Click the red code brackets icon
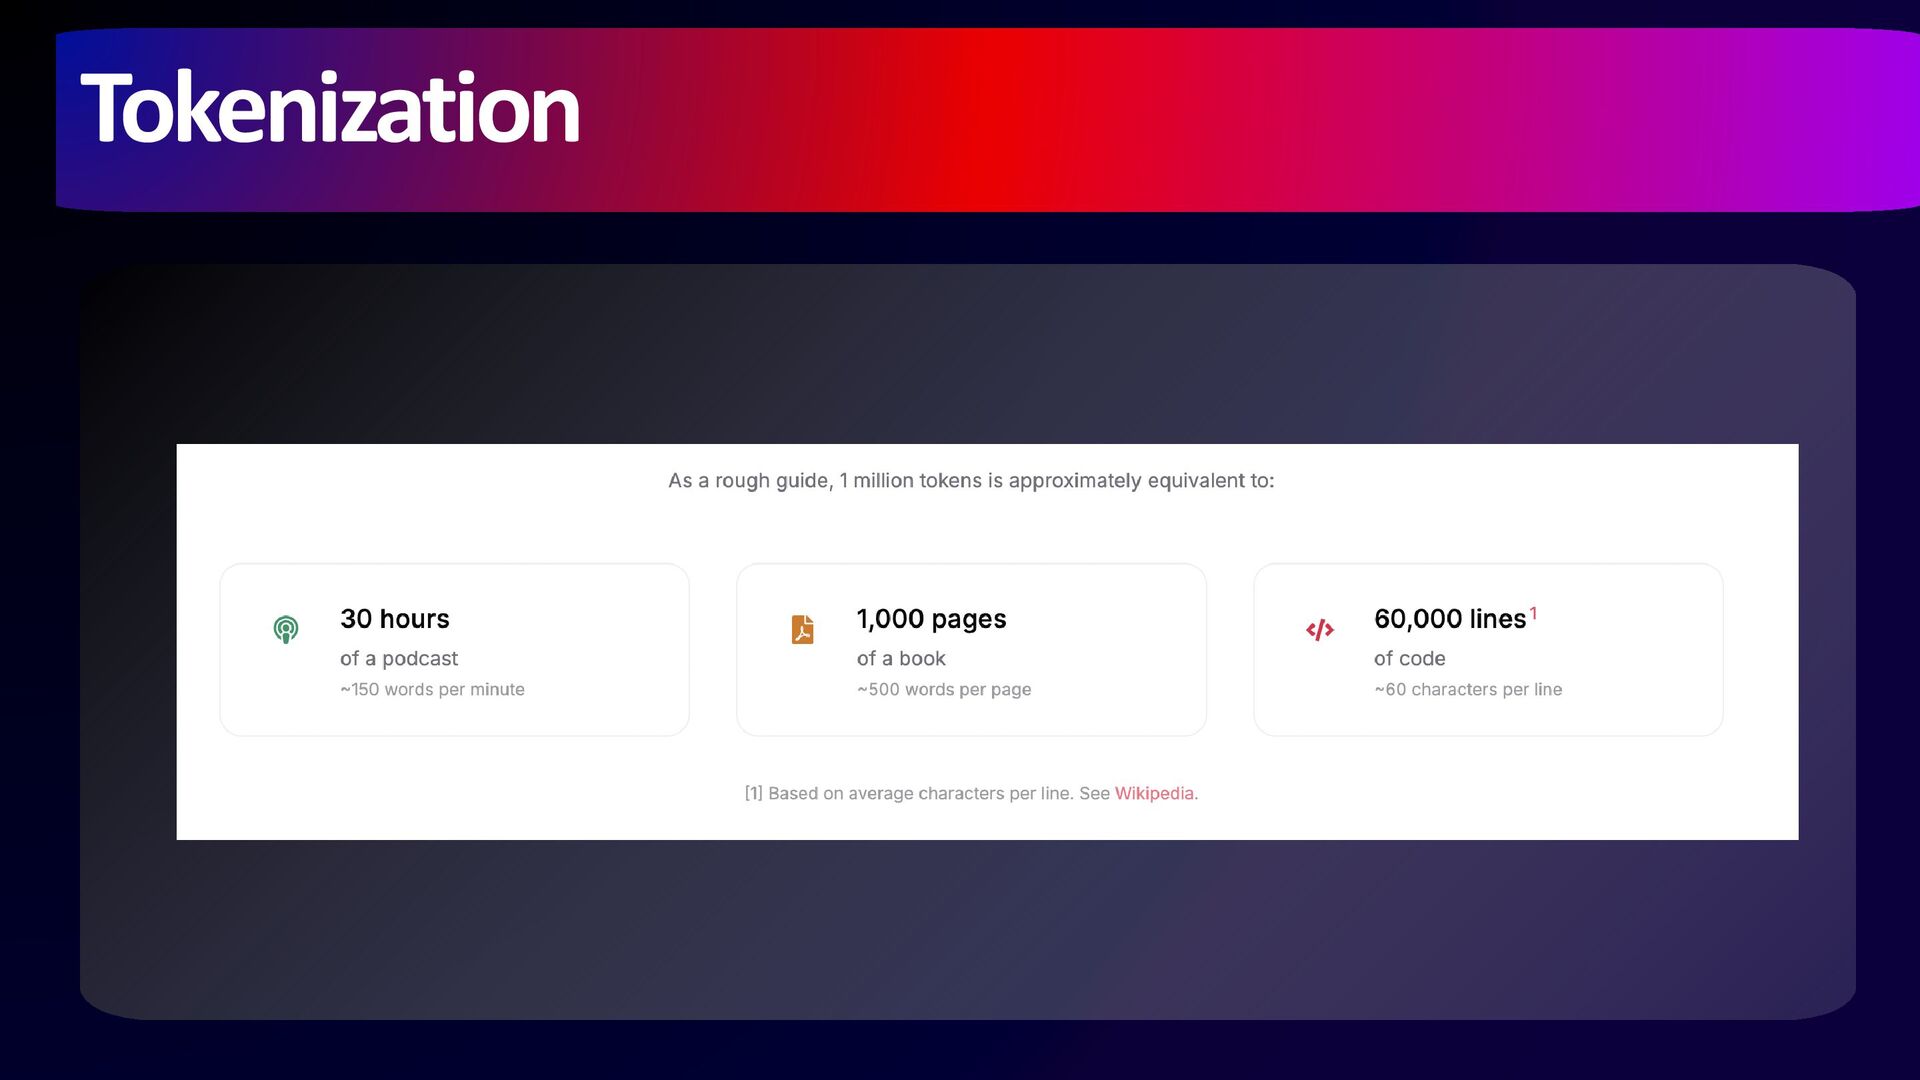This screenshot has width=1920, height=1080. (x=1319, y=630)
